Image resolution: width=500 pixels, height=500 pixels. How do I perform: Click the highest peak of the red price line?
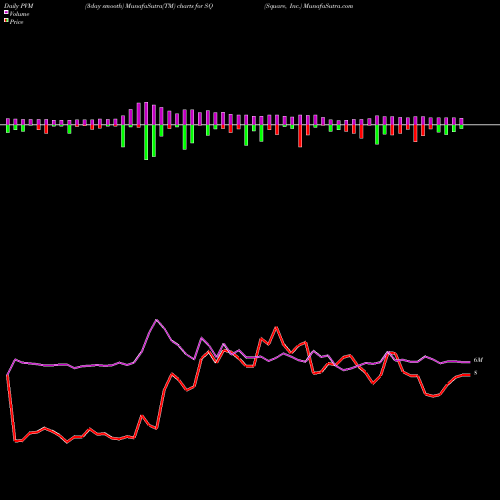tap(276, 327)
